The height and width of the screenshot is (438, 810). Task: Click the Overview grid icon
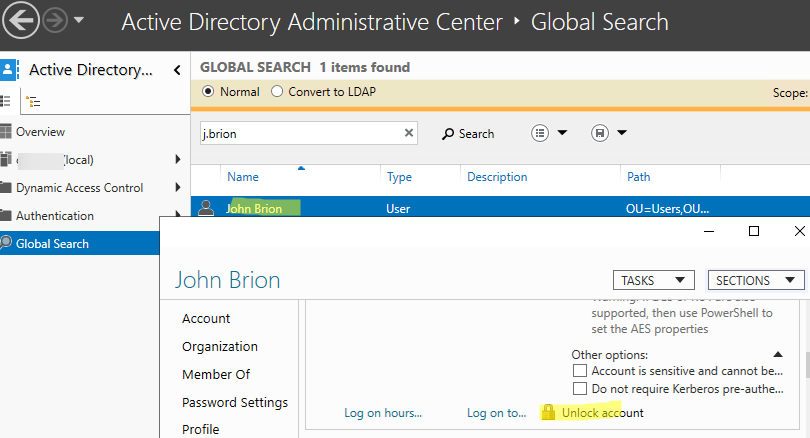click(x=6, y=132)
